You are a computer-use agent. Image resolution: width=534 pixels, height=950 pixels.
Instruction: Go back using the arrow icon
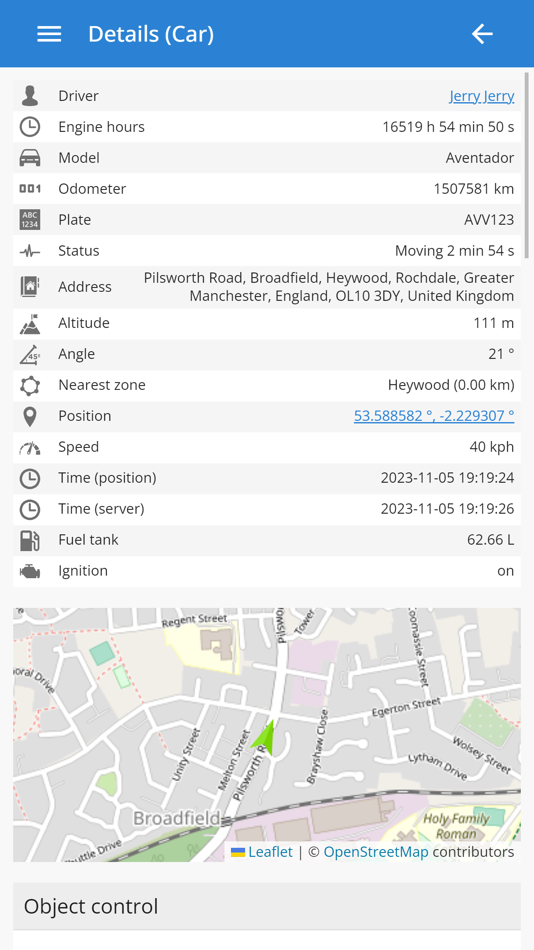click(x=482, y=34)
